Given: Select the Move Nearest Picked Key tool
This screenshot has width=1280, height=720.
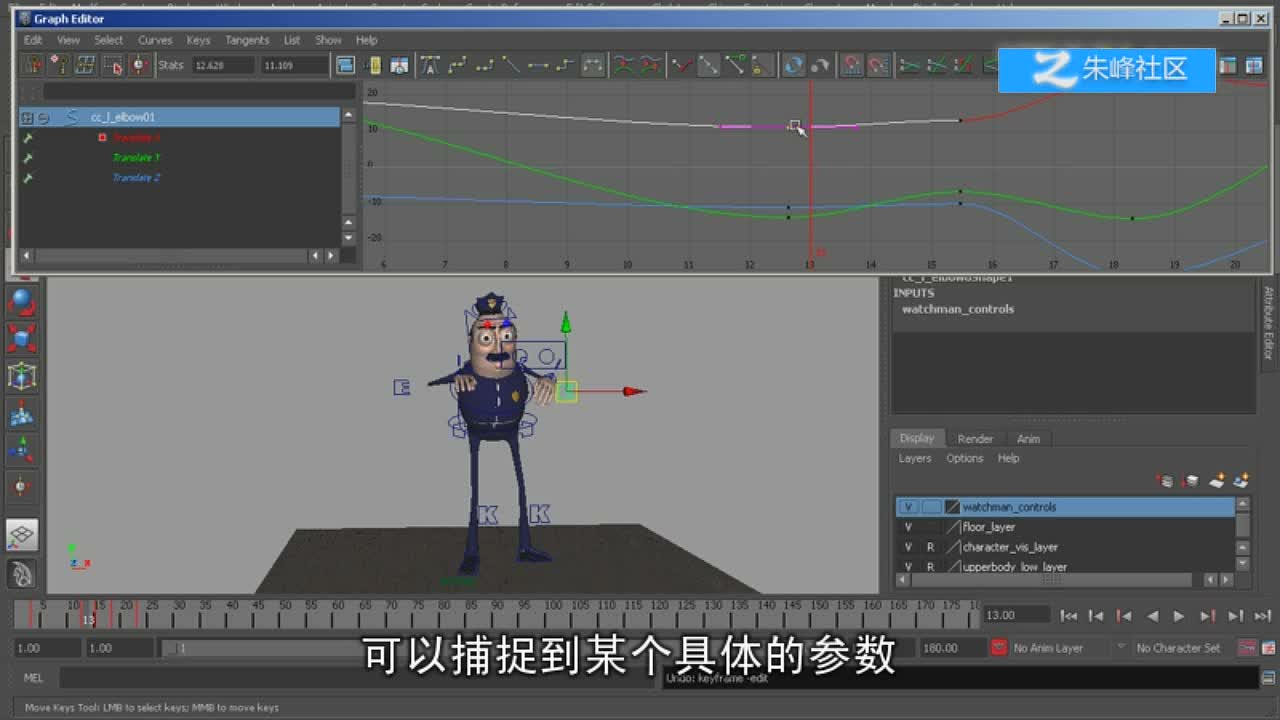Looking at the screenshot, I should [x=34, y=66].
